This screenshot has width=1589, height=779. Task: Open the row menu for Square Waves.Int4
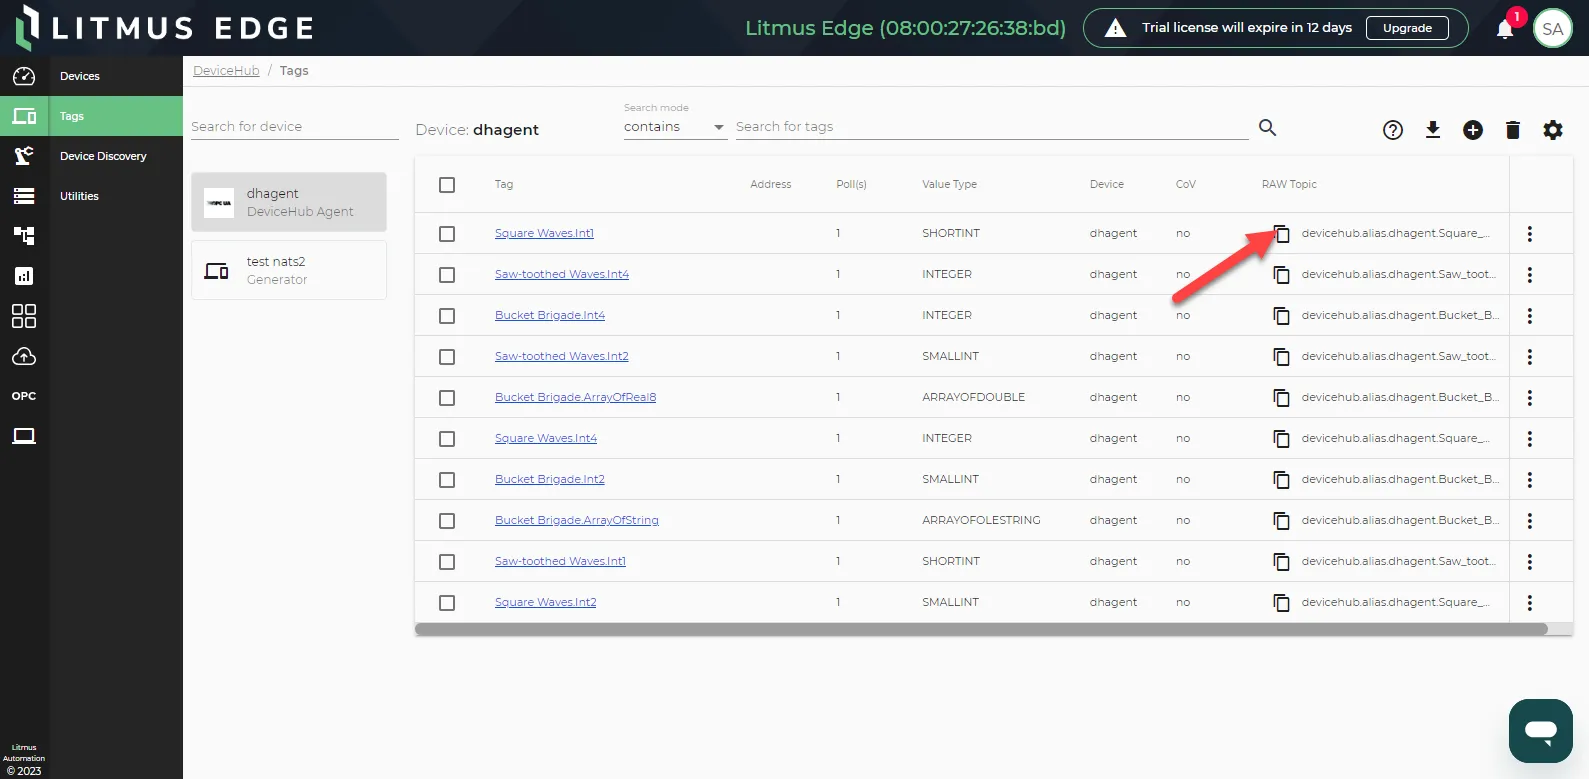point(1529,439)
